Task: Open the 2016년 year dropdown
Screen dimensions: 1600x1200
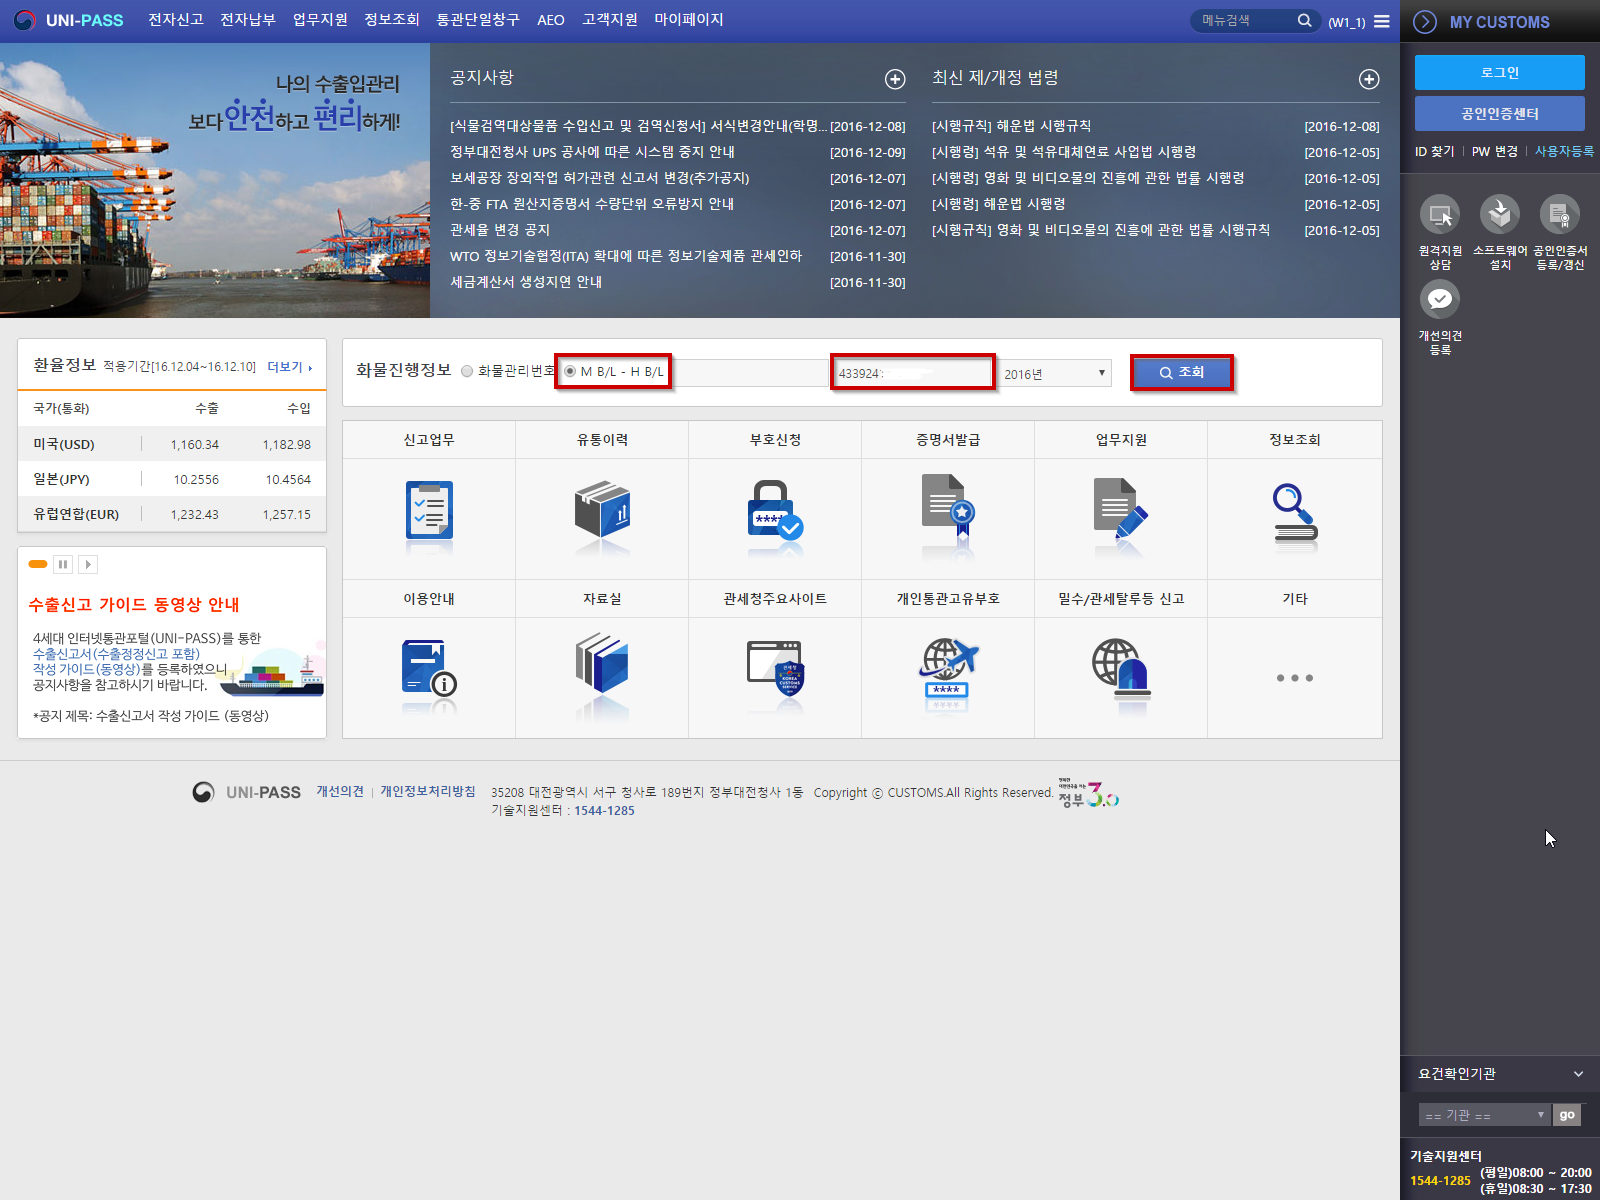Action: click(x=1056, y=373)
